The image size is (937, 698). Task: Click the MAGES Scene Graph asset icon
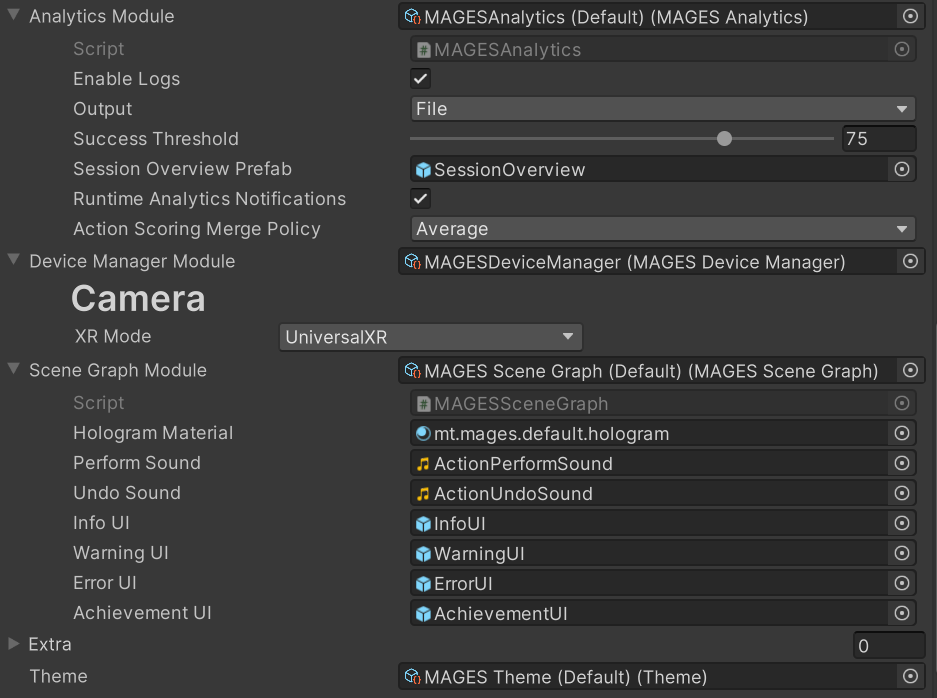412,371
